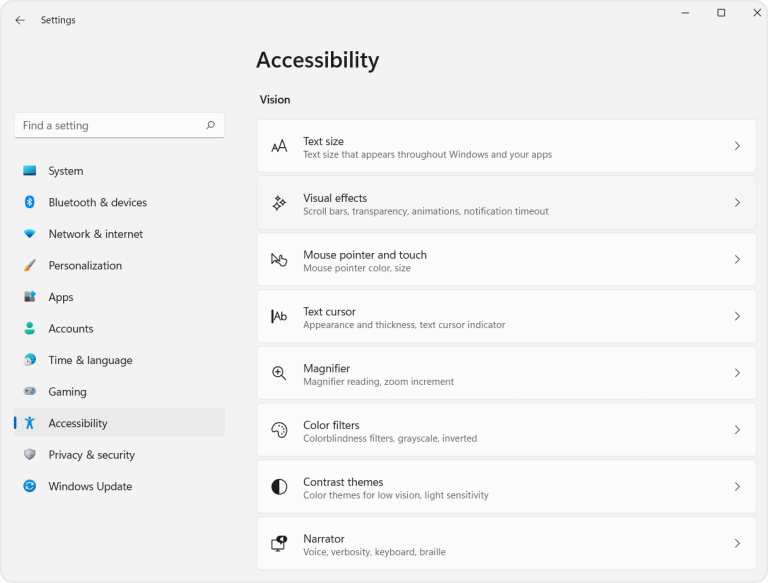Click the Privacy & security shield icon

pyautogui.click(x=29, y=454)
